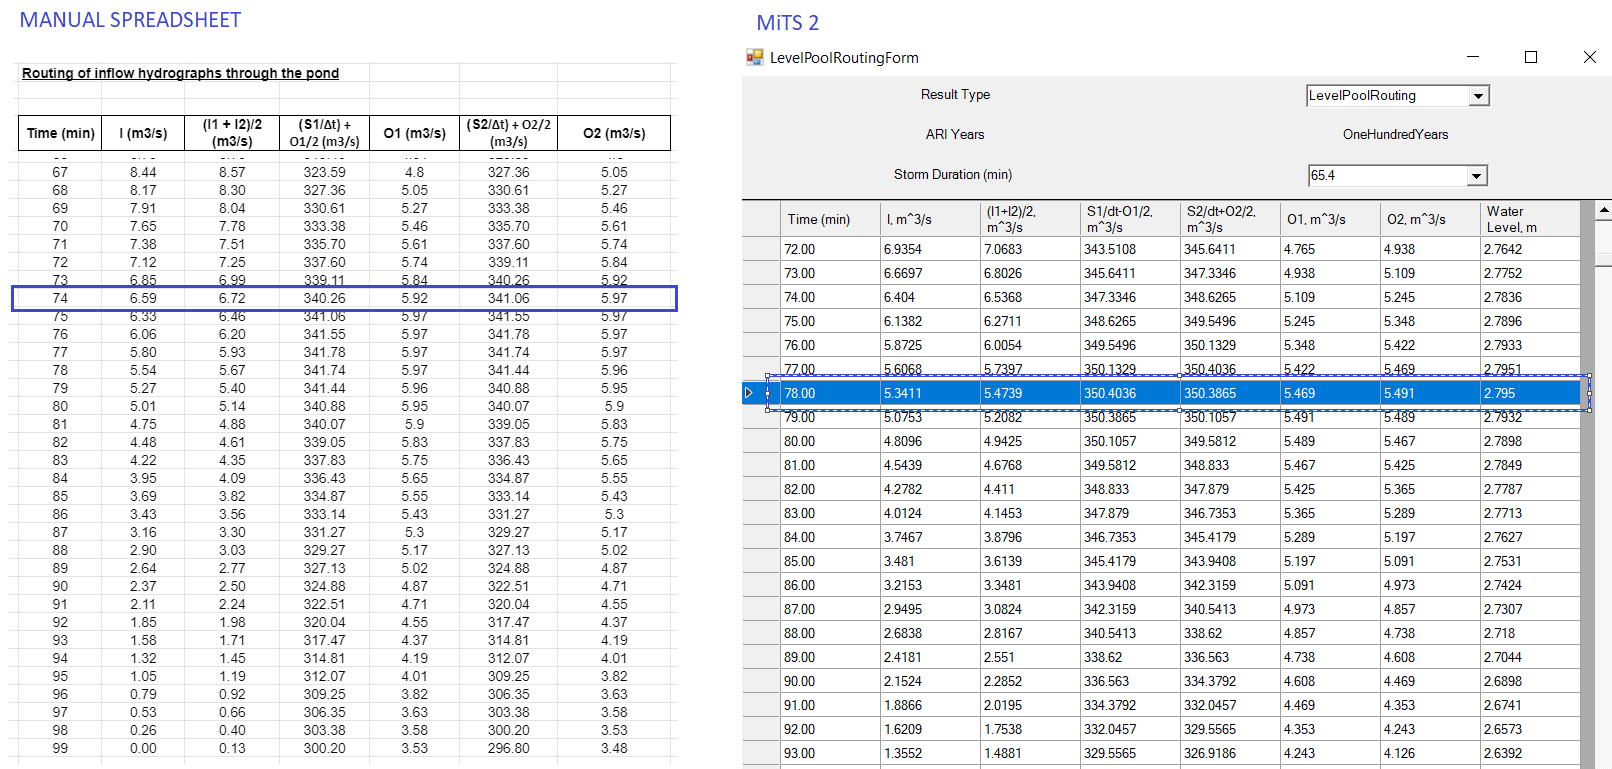Click the ARI Years label
Image resolution: width=1612 pixels, height=769 pixels.
955,134
